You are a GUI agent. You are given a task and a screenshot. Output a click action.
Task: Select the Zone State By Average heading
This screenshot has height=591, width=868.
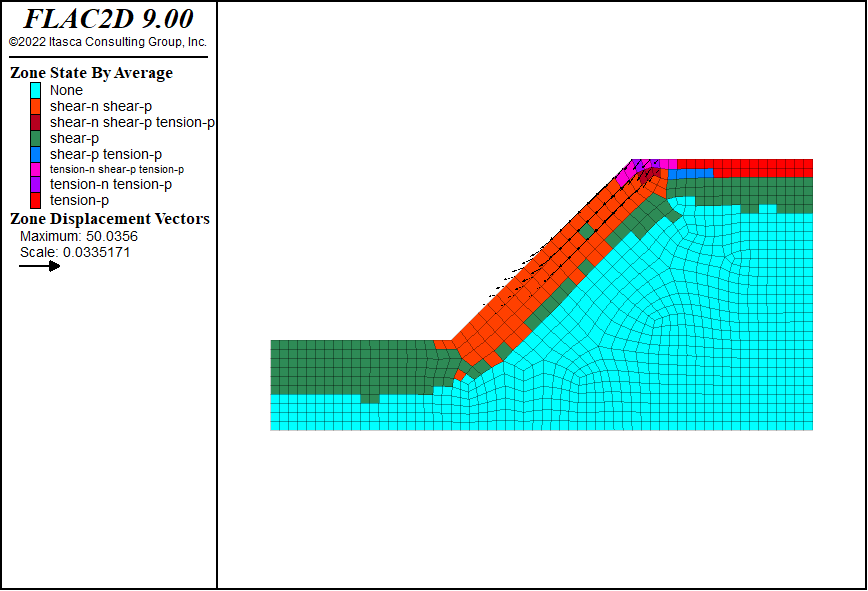click(91, 73)
